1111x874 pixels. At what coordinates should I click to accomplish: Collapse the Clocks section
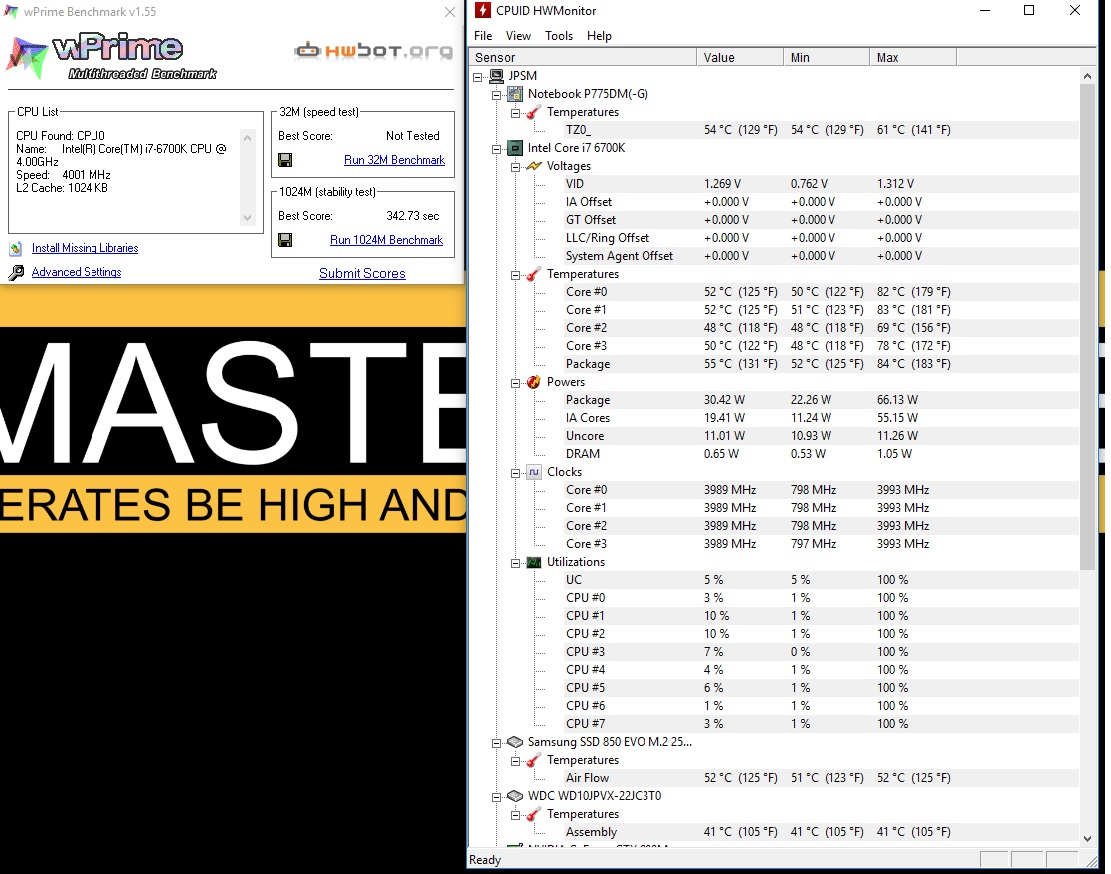click(x=515, y=473)
